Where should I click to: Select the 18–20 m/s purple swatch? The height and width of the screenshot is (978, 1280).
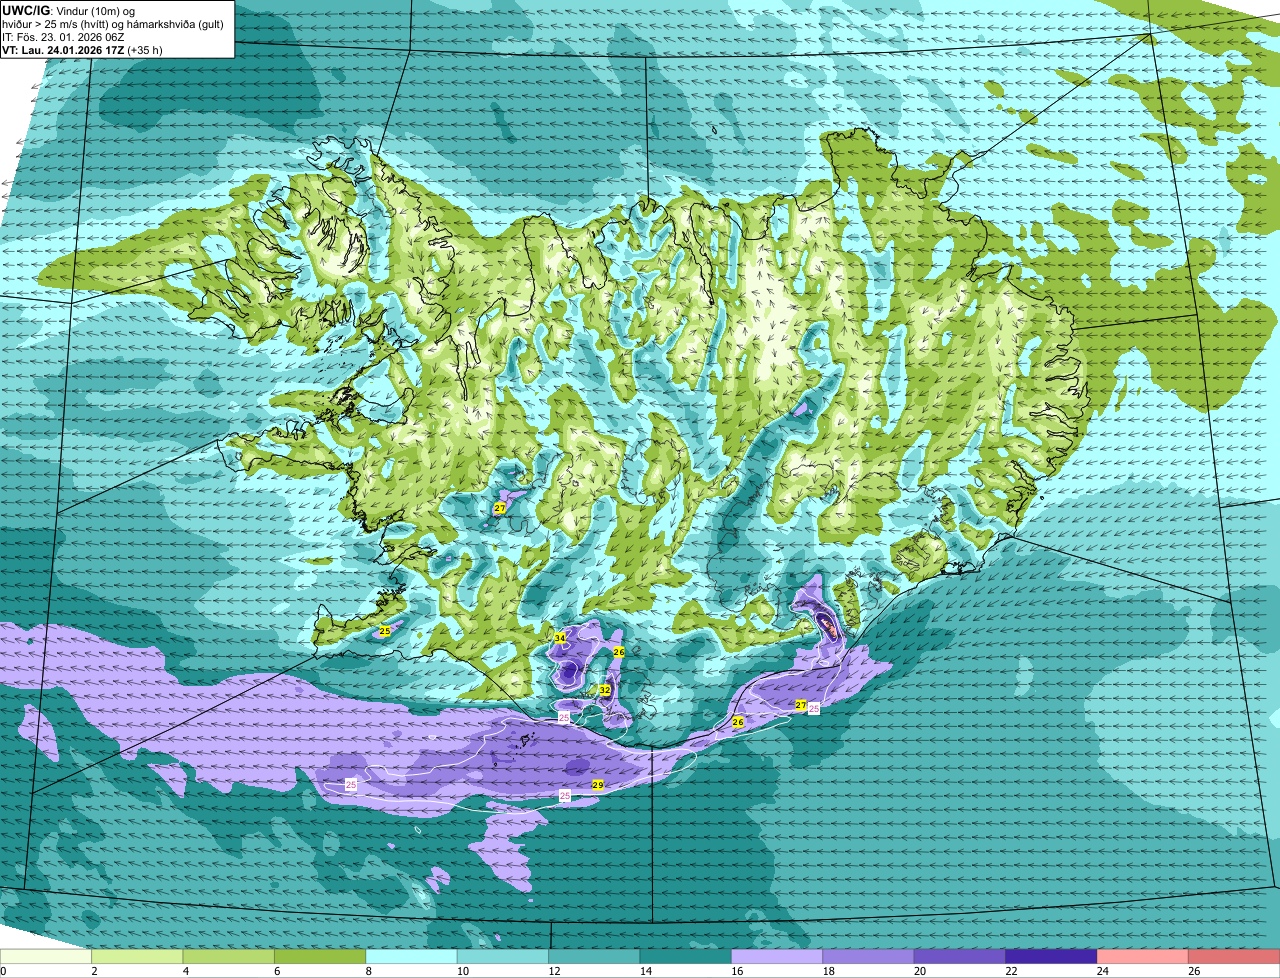(x=868, y=956)
